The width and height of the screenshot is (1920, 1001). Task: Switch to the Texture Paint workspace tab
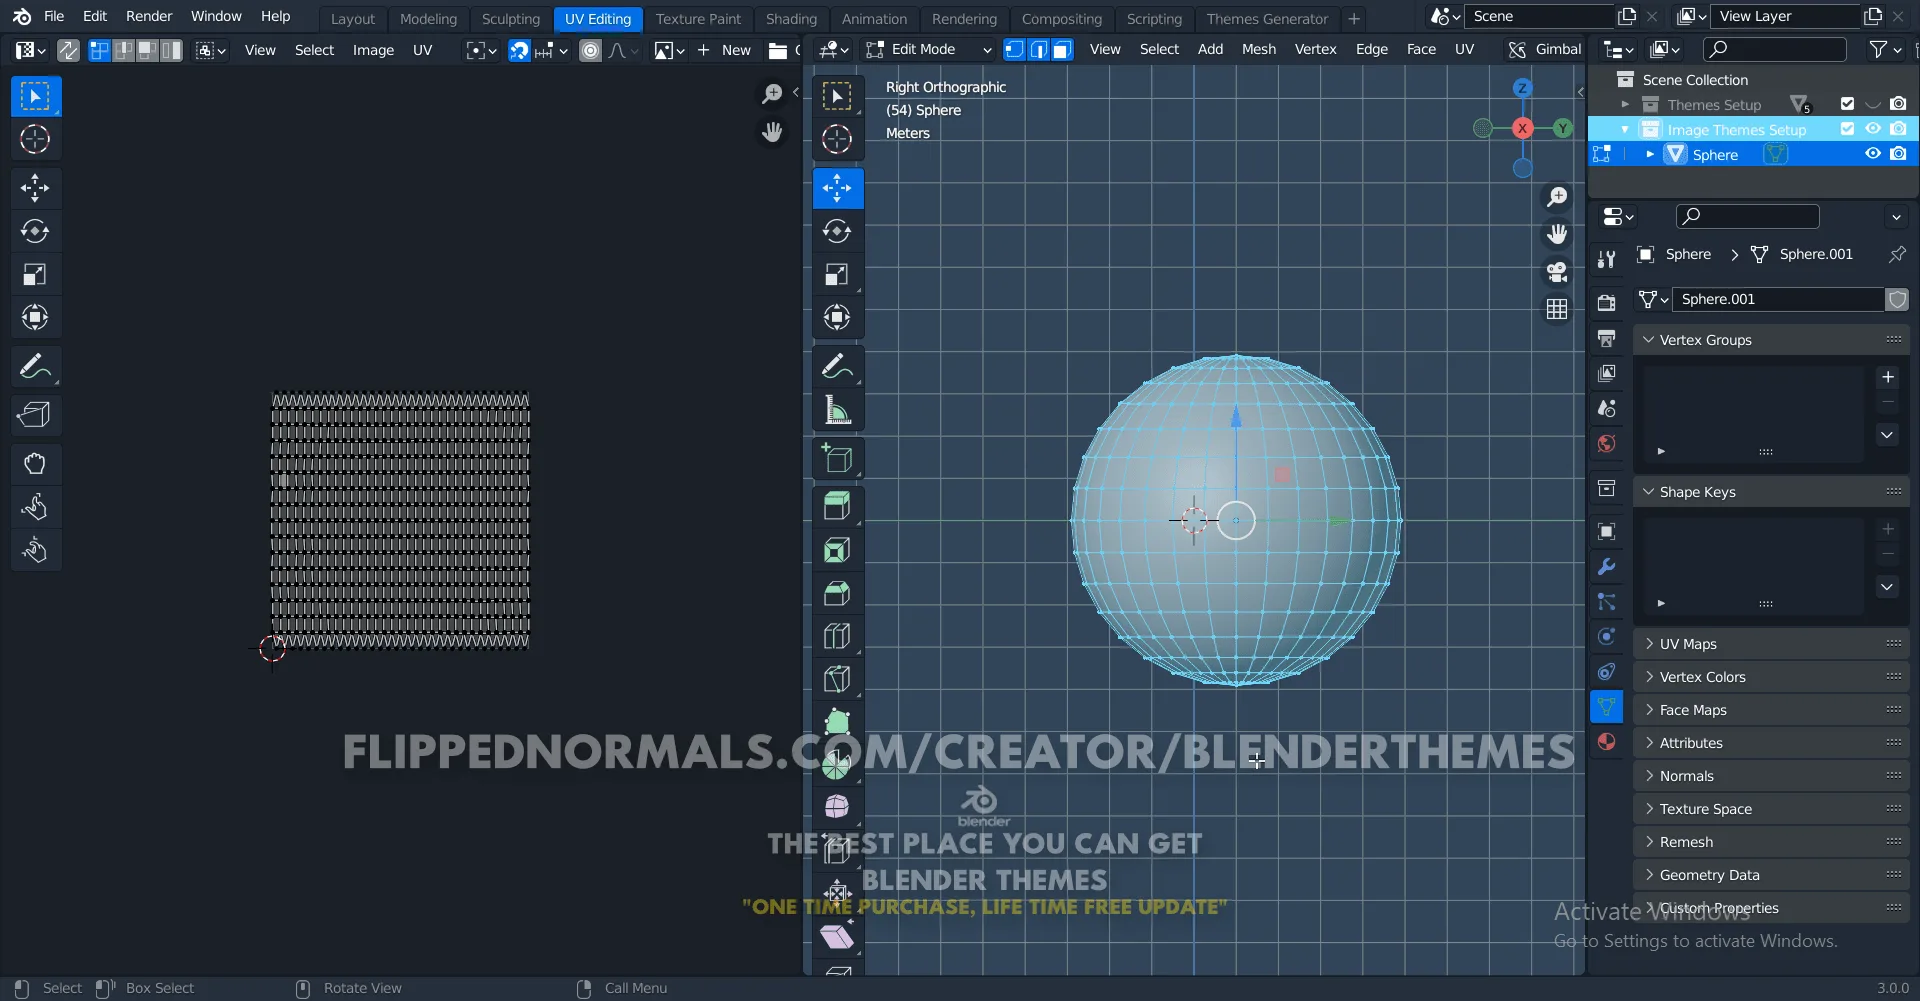698,18
